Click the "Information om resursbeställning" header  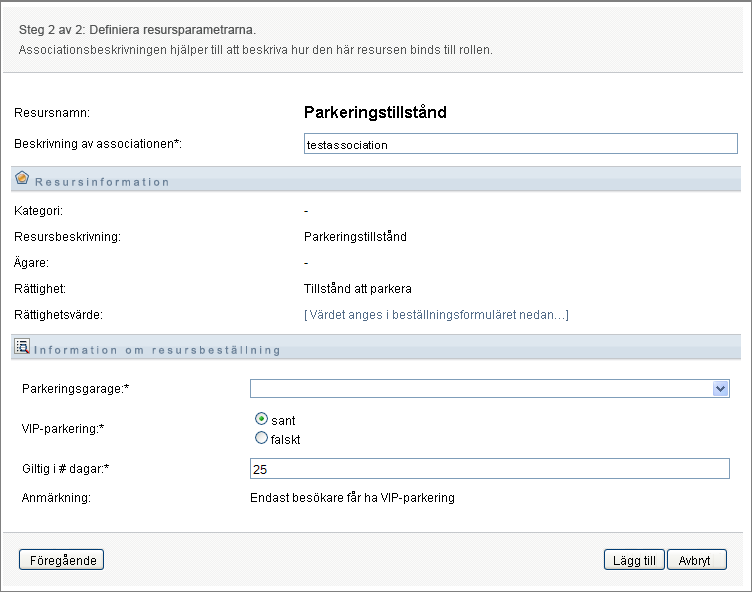click(x=157, y=351)
